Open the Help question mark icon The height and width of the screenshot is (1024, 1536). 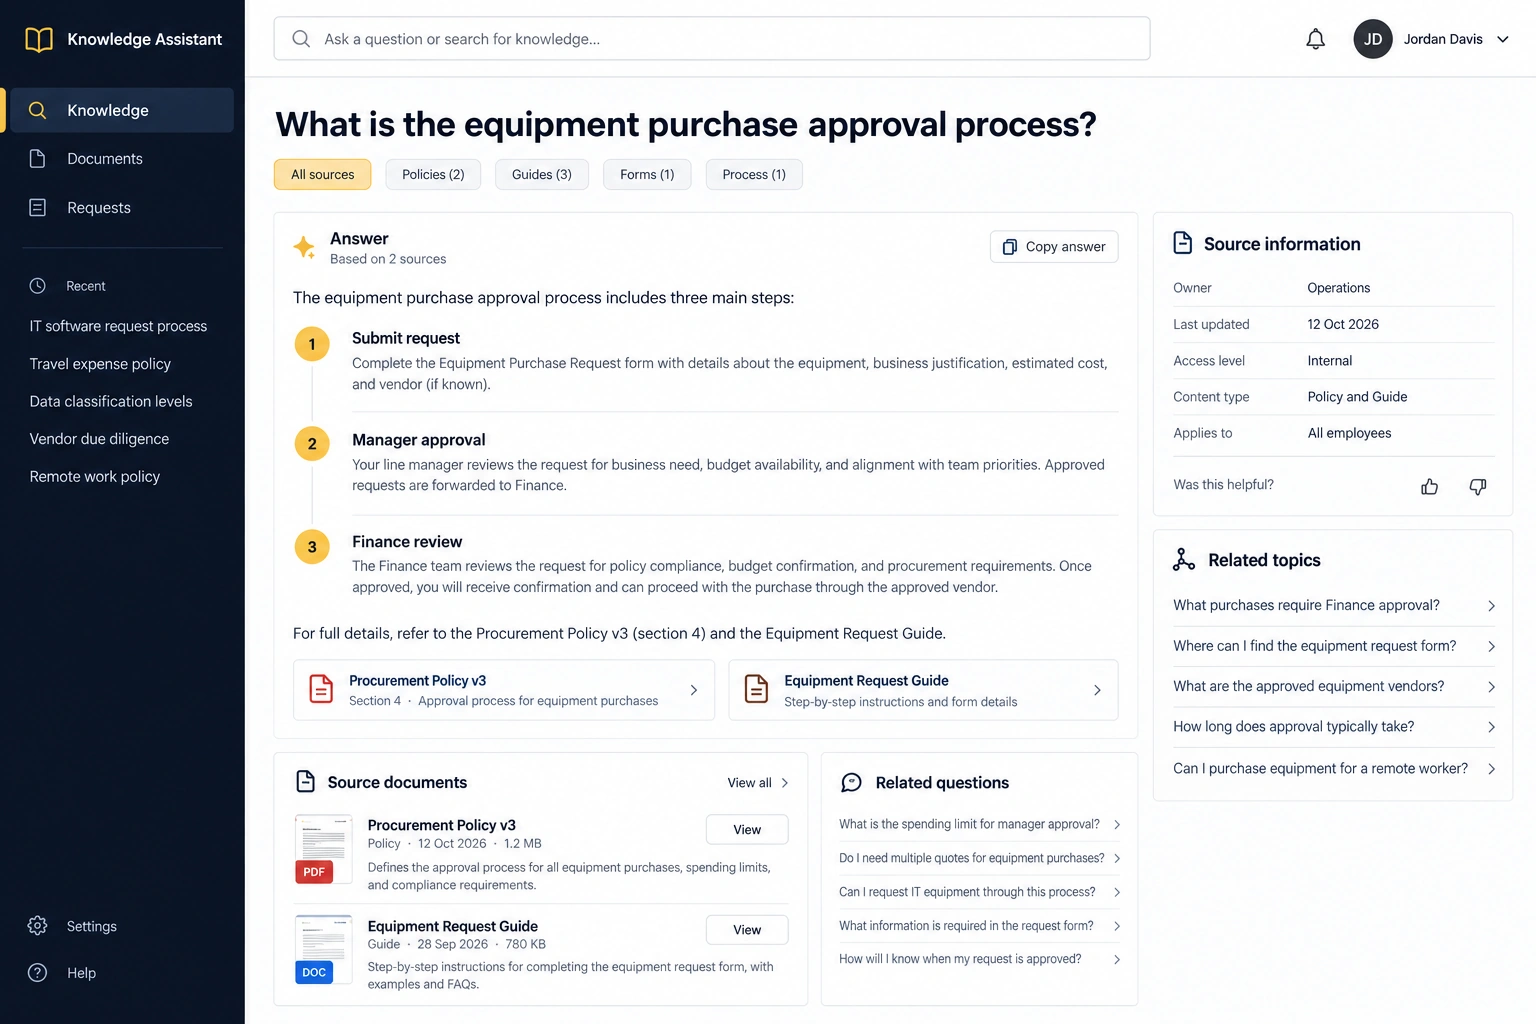coord(38,973)
